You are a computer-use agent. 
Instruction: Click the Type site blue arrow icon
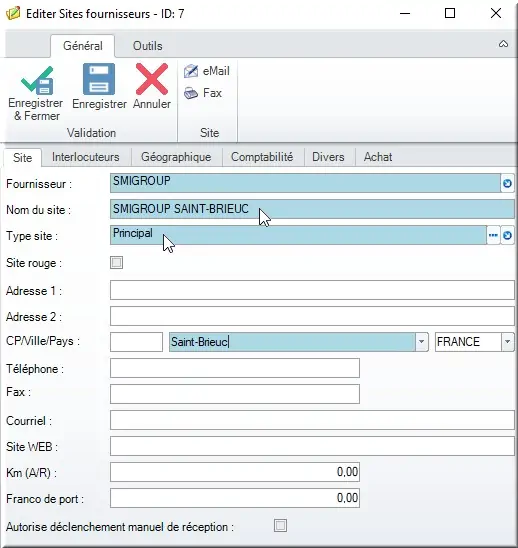pos(507,235)
